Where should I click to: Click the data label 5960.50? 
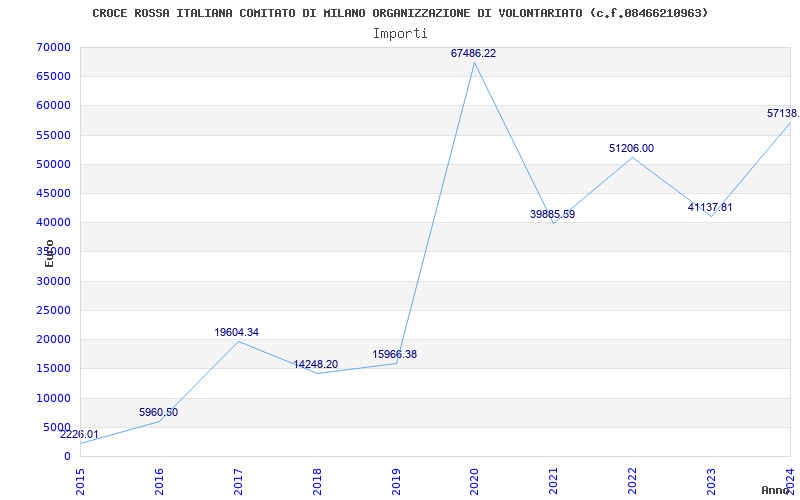click(x=158, y=412)
